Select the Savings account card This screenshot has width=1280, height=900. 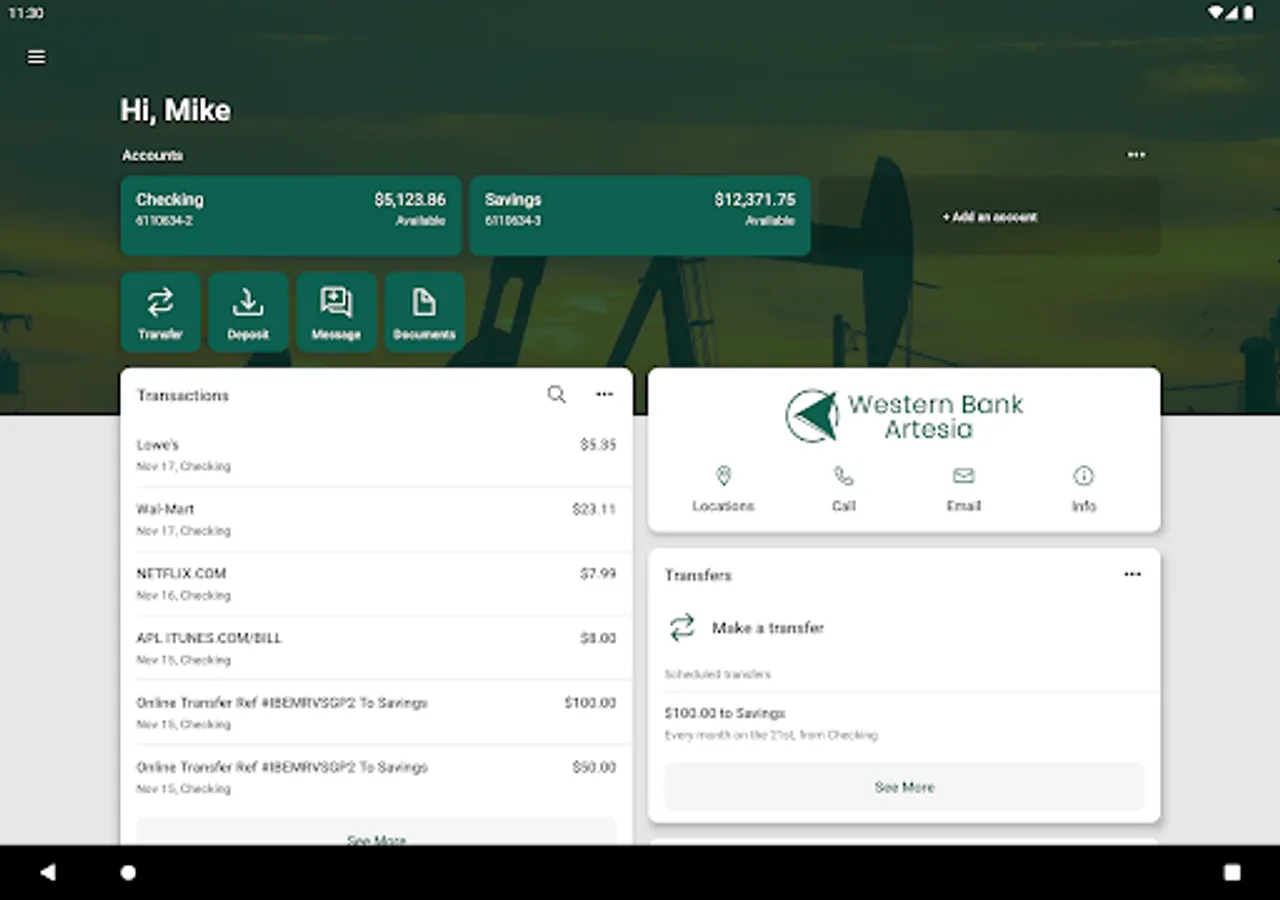[640, 216]
